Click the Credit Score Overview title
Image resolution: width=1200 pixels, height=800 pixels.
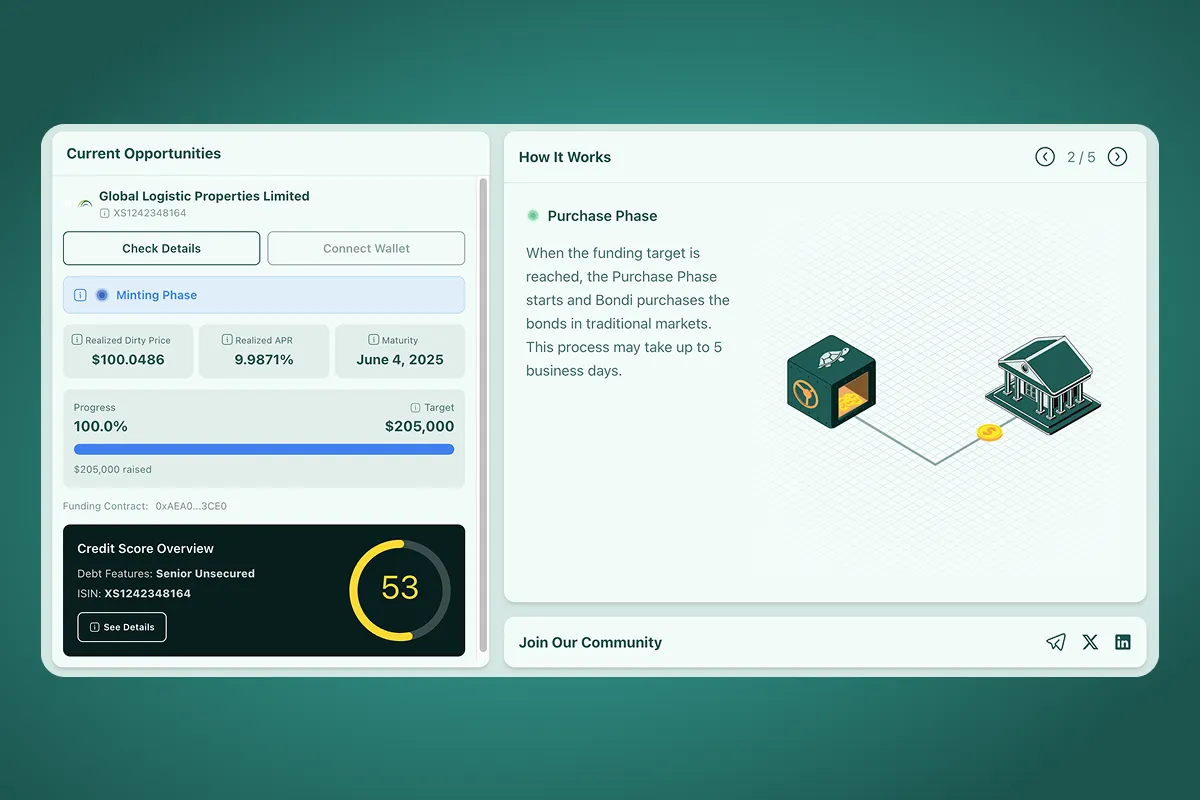[x=146, y=549]
